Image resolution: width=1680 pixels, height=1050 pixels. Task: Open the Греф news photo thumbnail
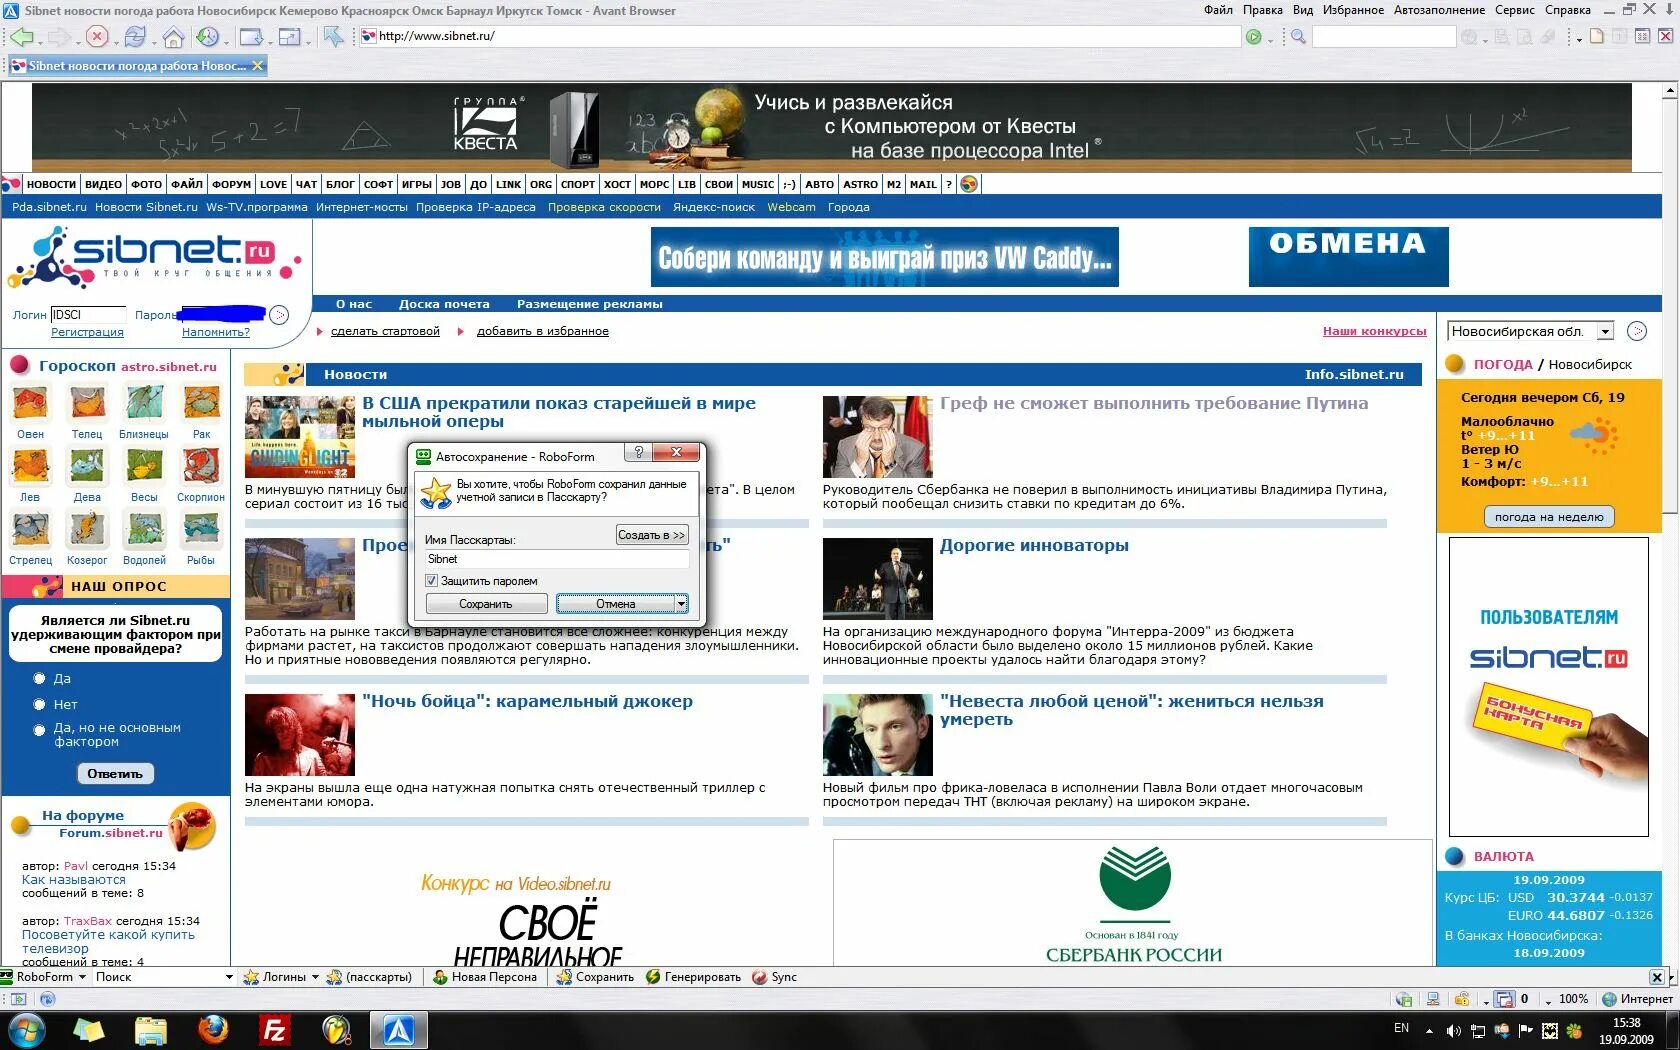tap(877, 436)
